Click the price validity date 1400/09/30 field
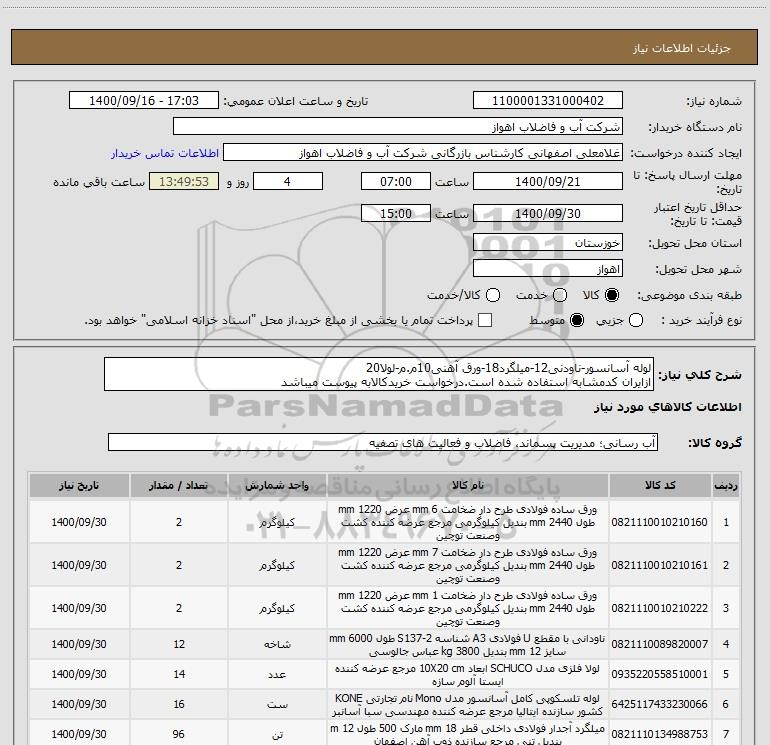The image size is (770, 745). pyautogui.click(x=548, y=214)
